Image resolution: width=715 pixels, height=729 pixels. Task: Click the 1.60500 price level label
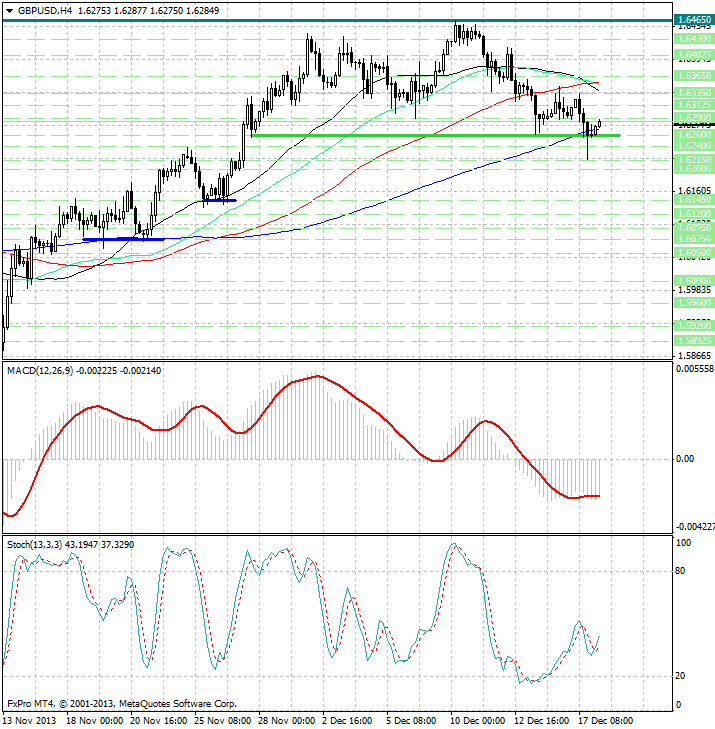pyautogui.click(x=694, y=252)
